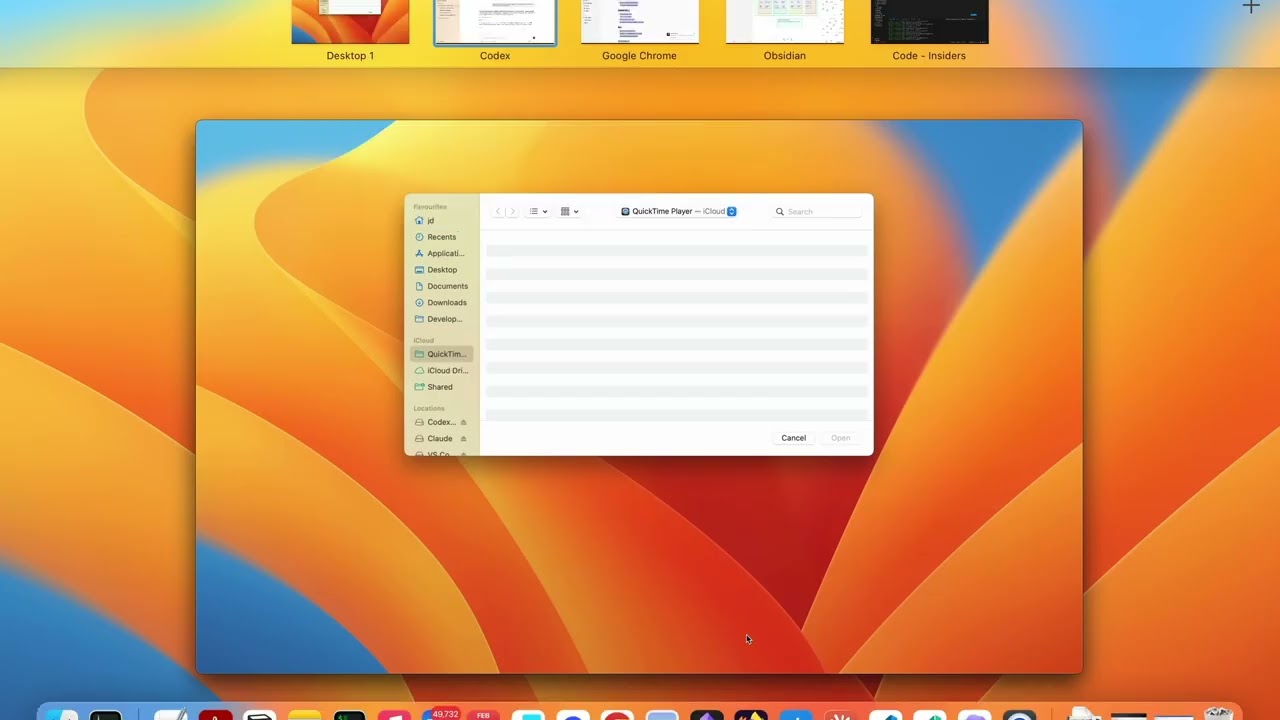This screenshot has width=1280, height=720.
Task: Select QuickTime folder under iCloud
Action: click(x=441, y=354)
